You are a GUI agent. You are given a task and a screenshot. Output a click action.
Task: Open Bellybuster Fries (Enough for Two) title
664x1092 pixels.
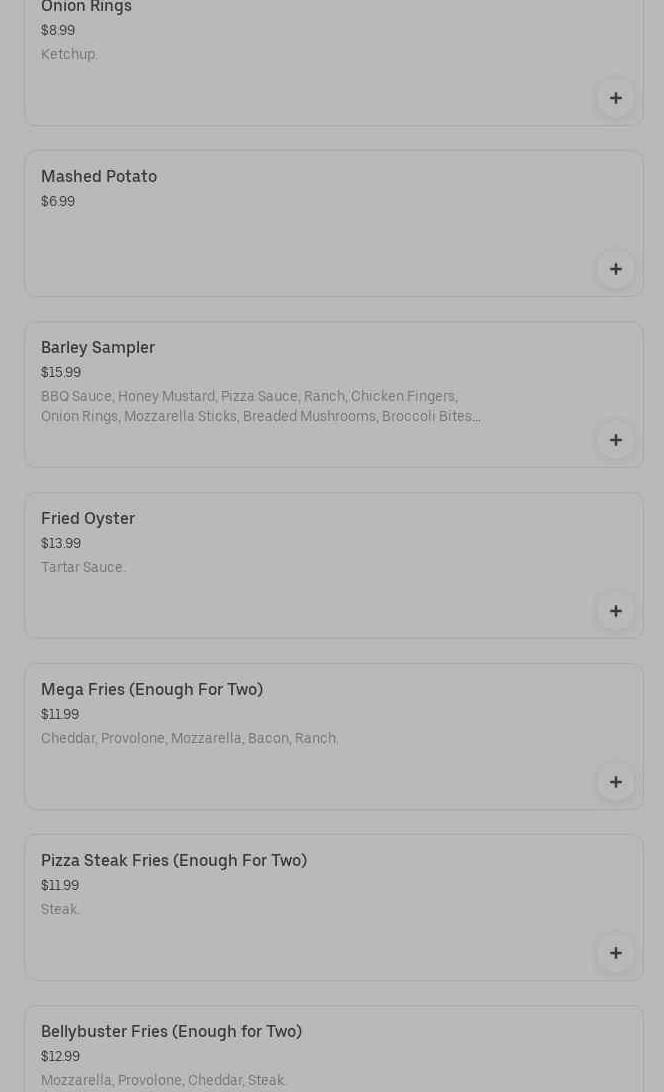pyautogui.click(x=171, y=1031)
